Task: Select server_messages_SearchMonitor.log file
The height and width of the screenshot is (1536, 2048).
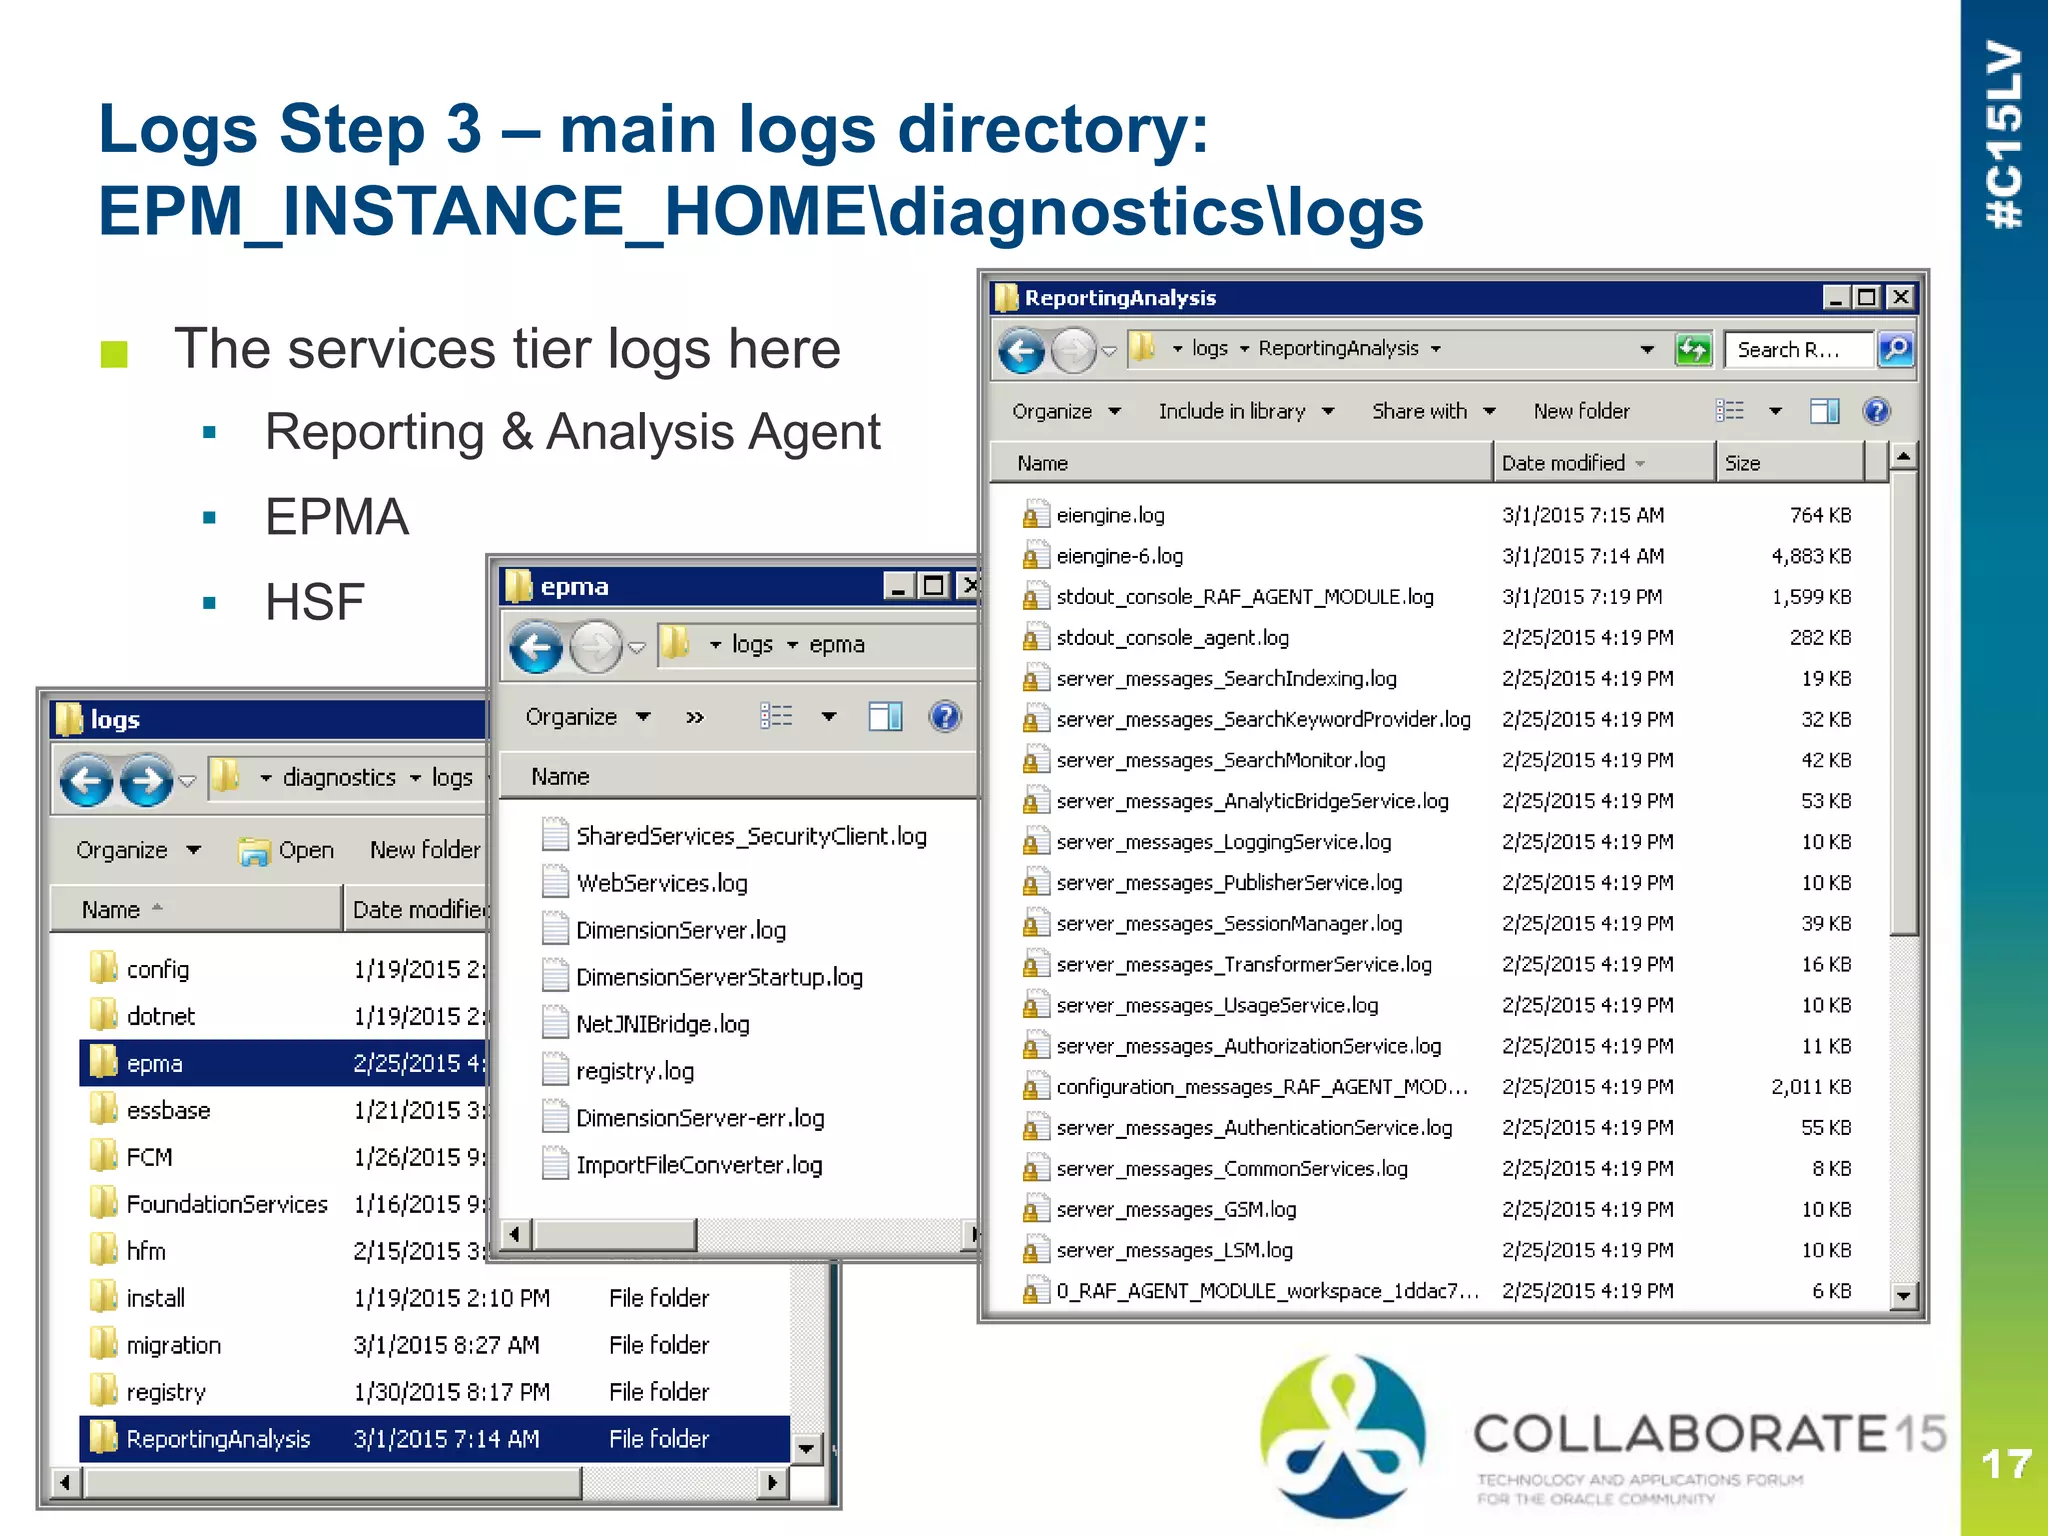Action: click(x=1221, y=760)
